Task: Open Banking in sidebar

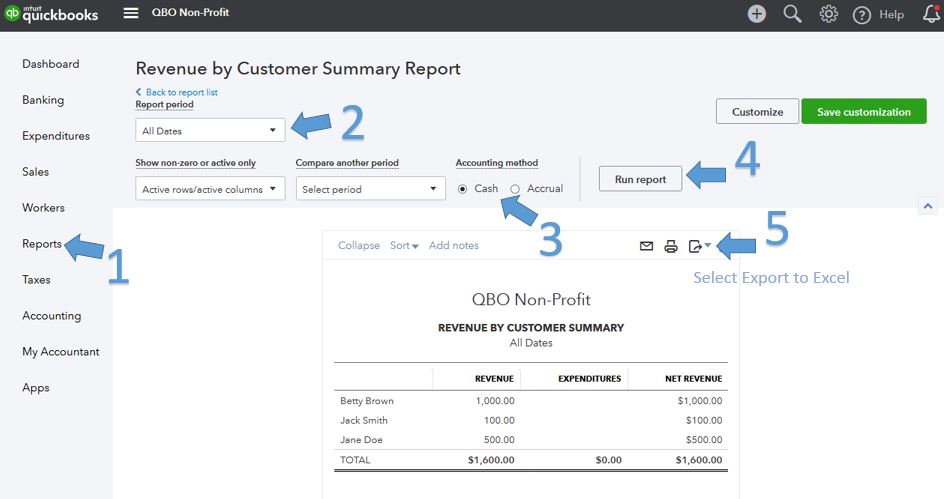Action: point(43,100)
